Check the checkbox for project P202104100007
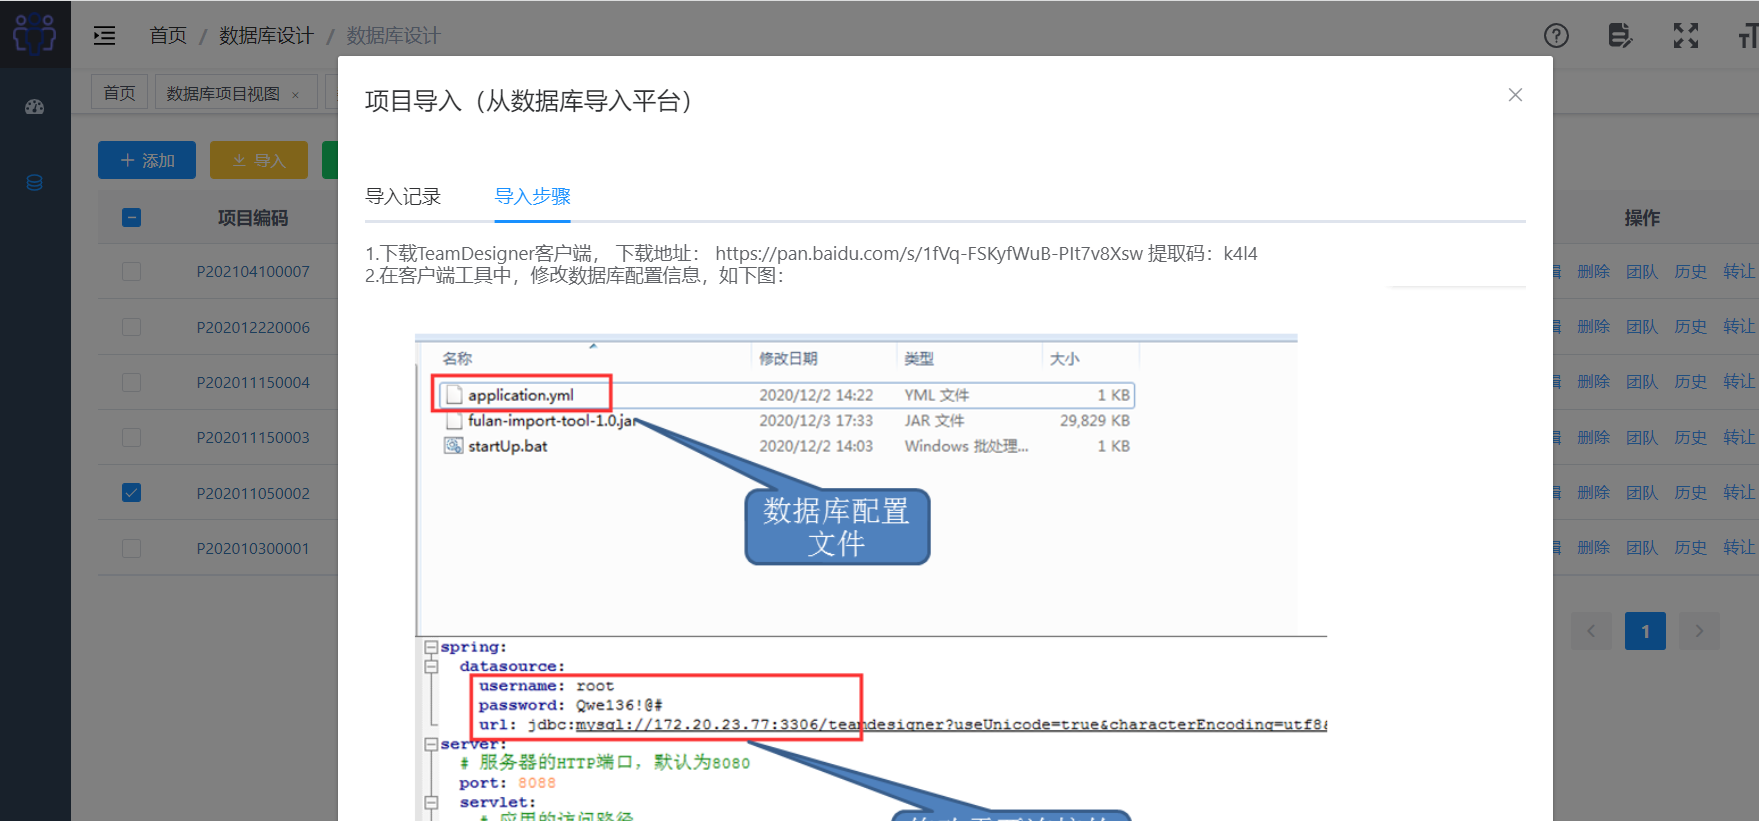Viewport: 1759px width, 821px height. click(131, 272)
